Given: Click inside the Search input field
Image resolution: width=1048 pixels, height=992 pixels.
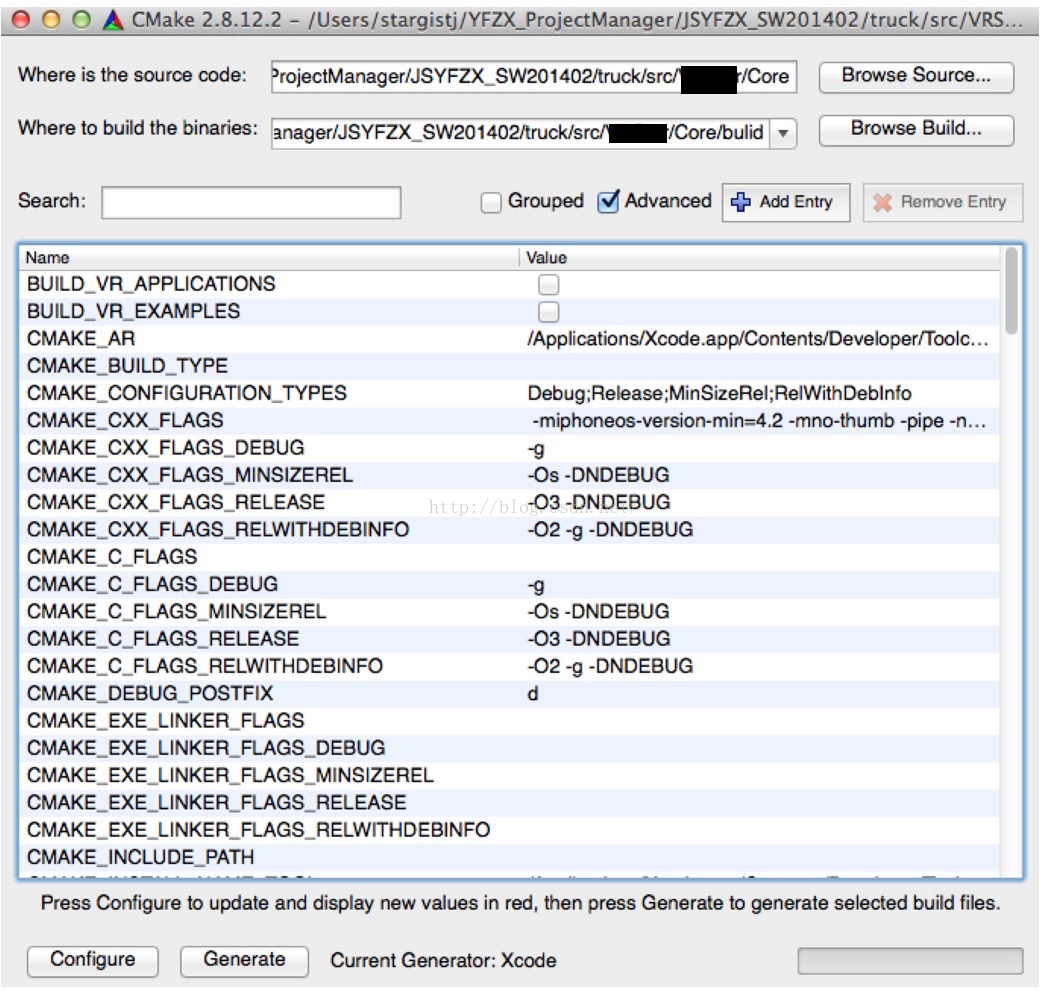Looking at the screenshot, I should tap(251, 202).
